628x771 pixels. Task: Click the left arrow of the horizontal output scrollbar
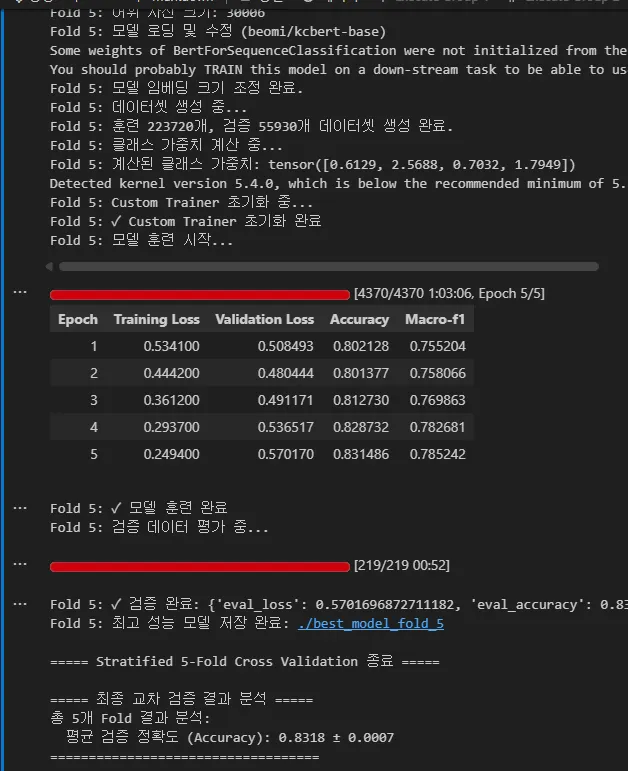click(49, 267)
